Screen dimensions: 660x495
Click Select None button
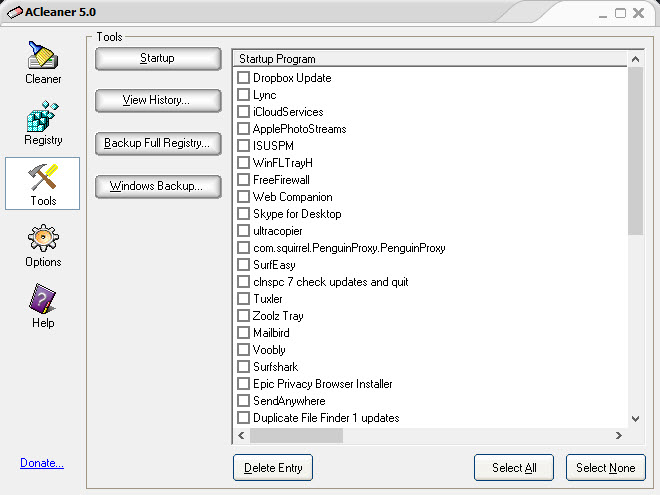click(x=606, y=467)
